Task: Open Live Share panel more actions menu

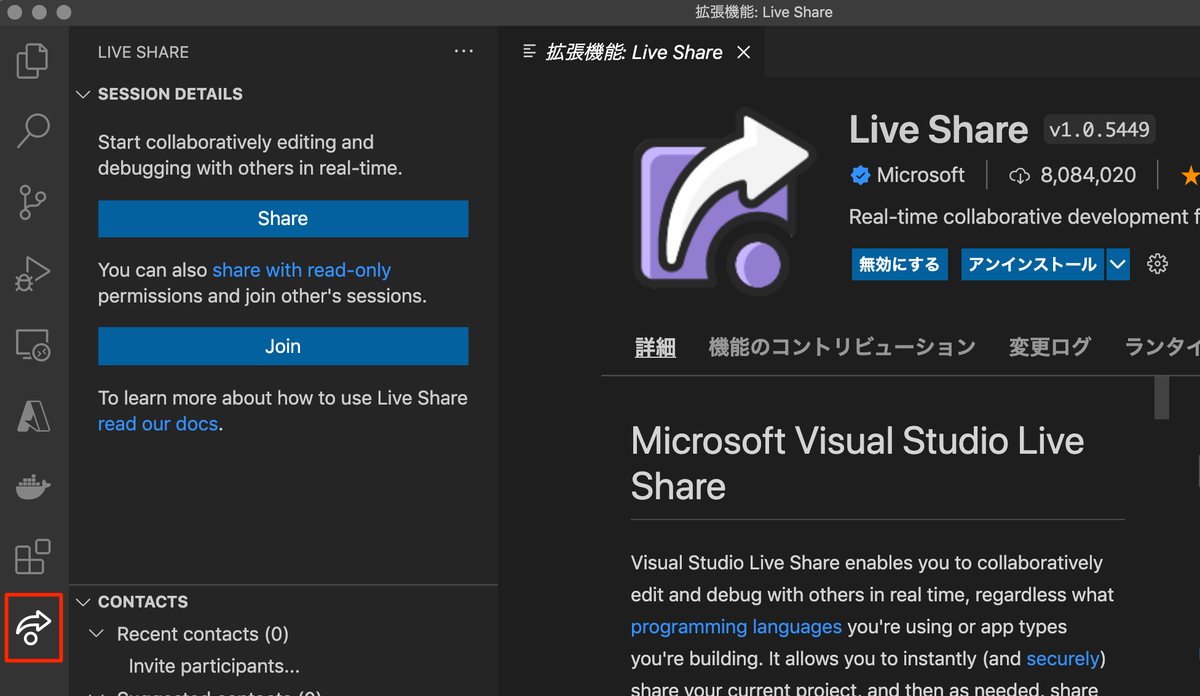Action: coord(463,52)
